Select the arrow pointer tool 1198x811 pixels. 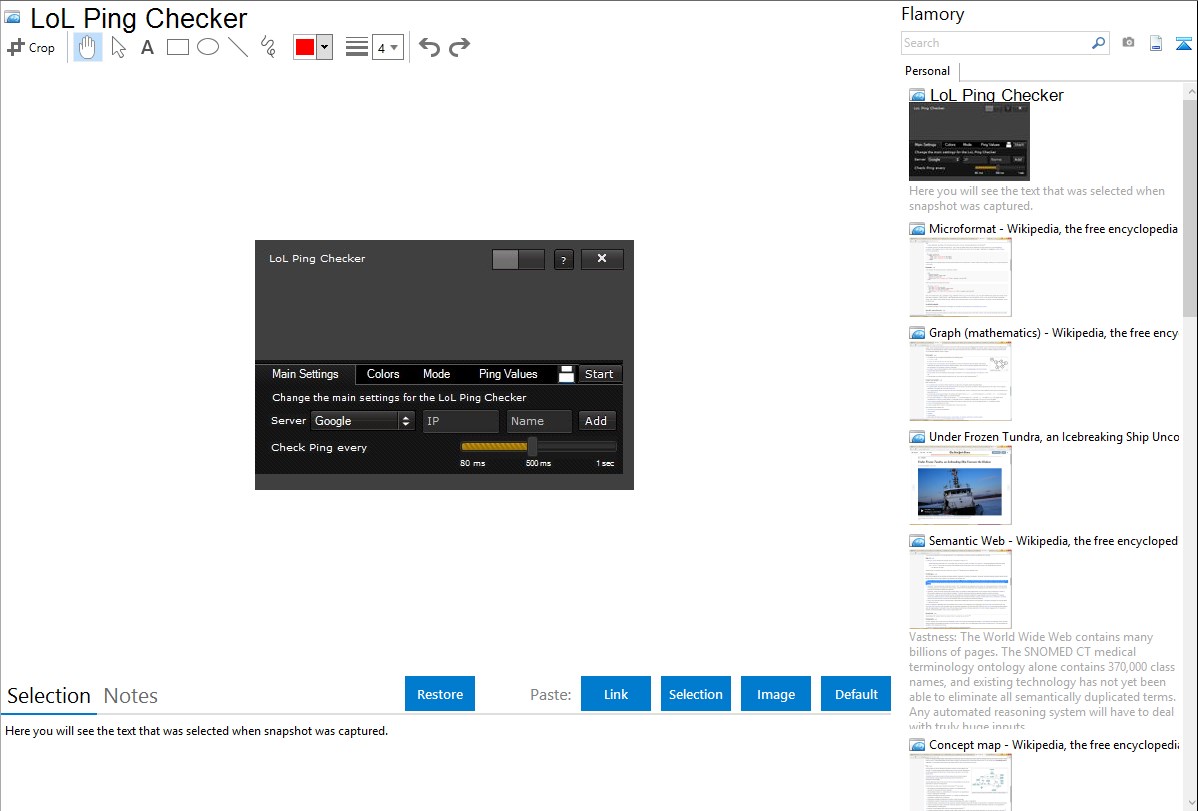tap(118, 47)
